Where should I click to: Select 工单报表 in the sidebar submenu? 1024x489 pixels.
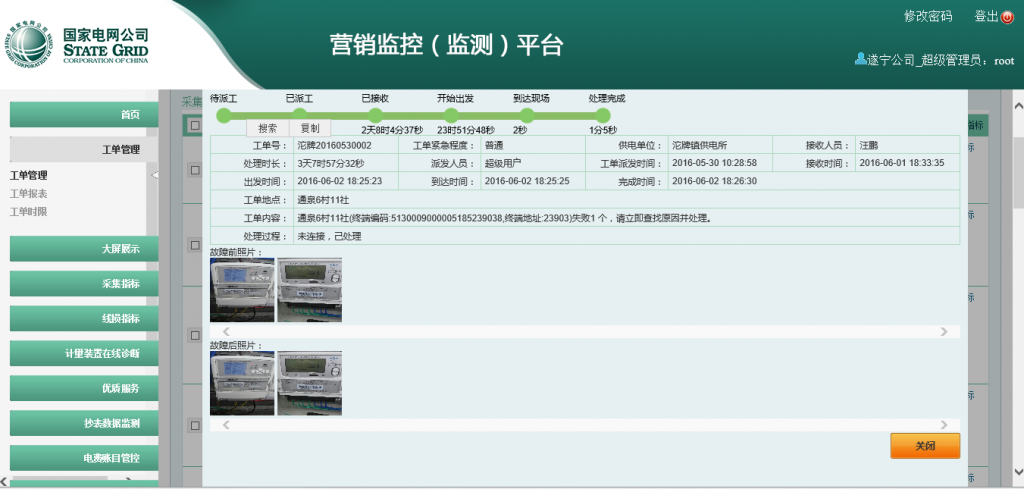[x=29, y=194]
